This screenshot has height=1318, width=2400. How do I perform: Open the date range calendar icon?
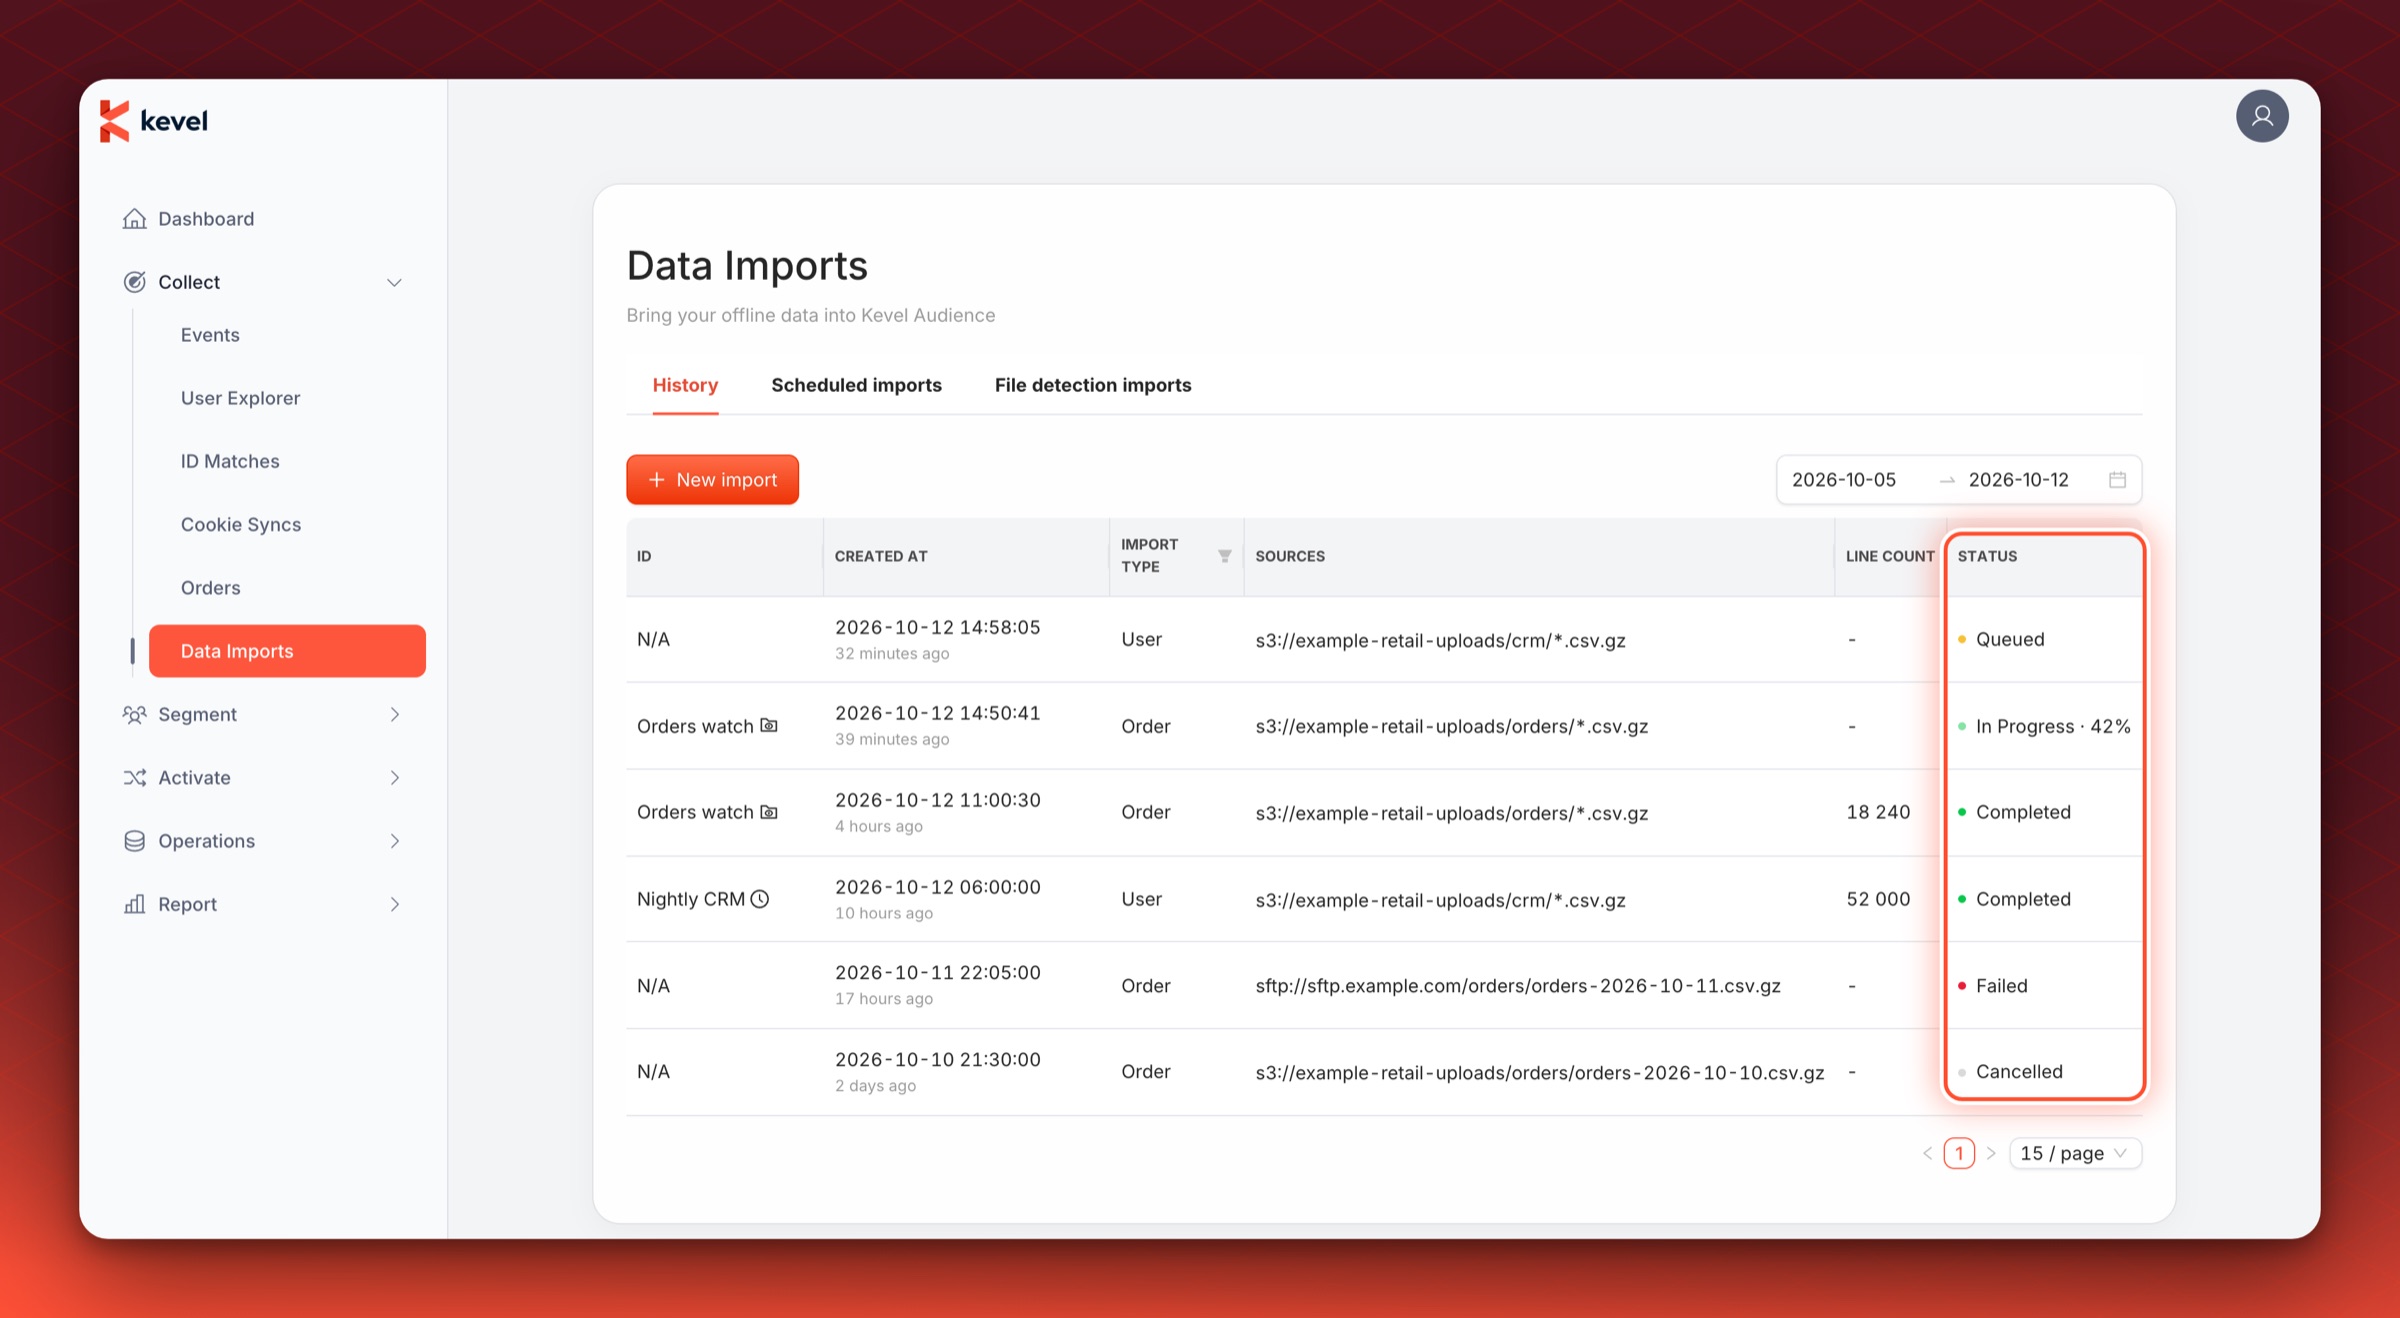[2117, 480]
